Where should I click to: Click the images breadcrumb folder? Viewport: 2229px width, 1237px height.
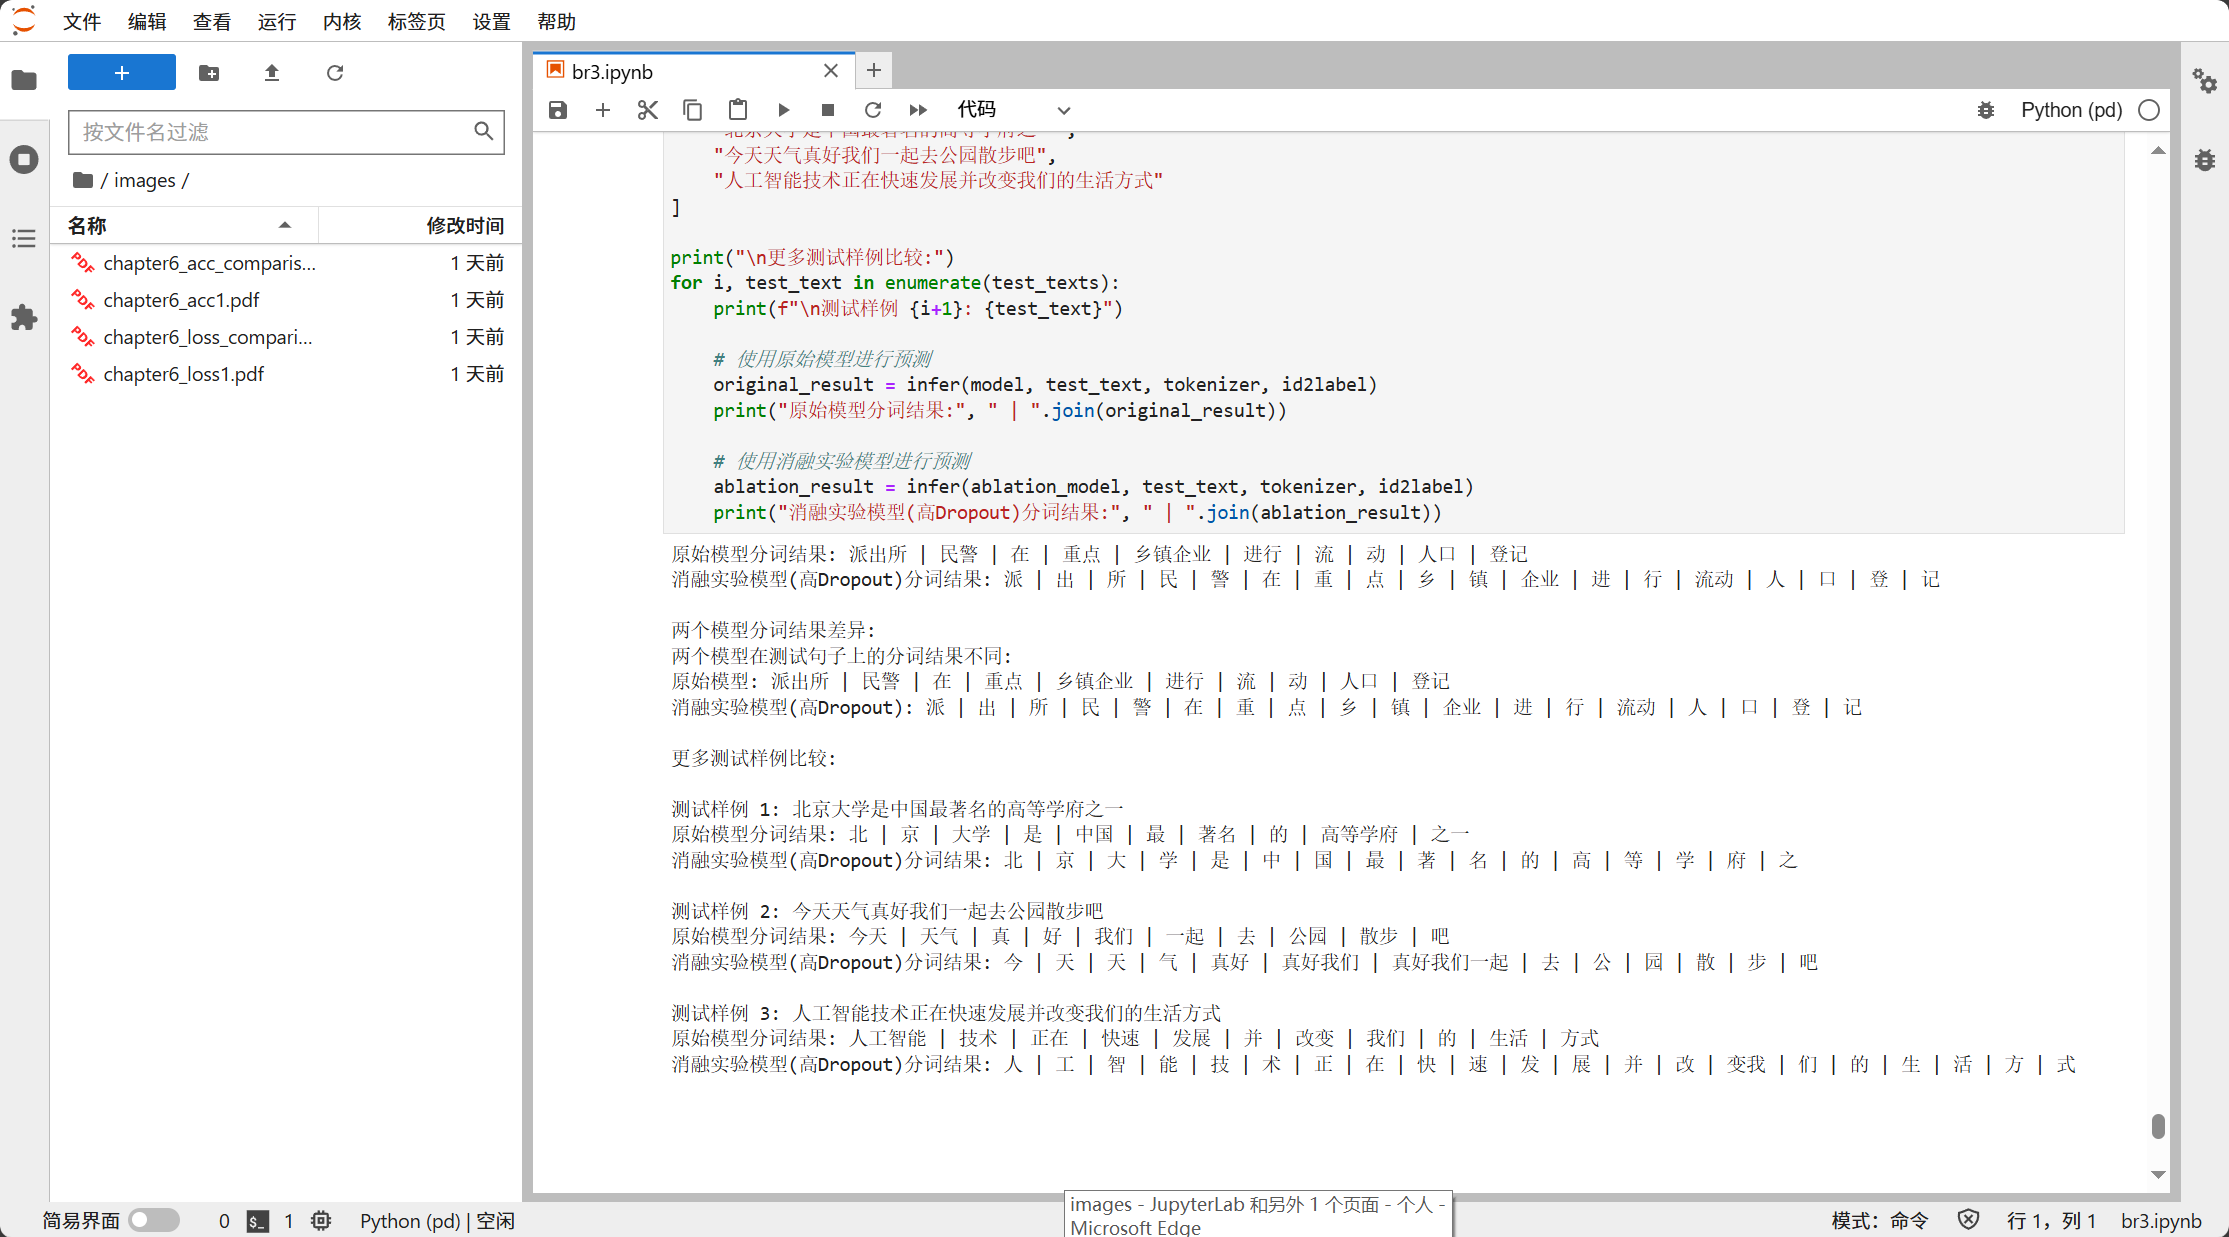(145, 180)
